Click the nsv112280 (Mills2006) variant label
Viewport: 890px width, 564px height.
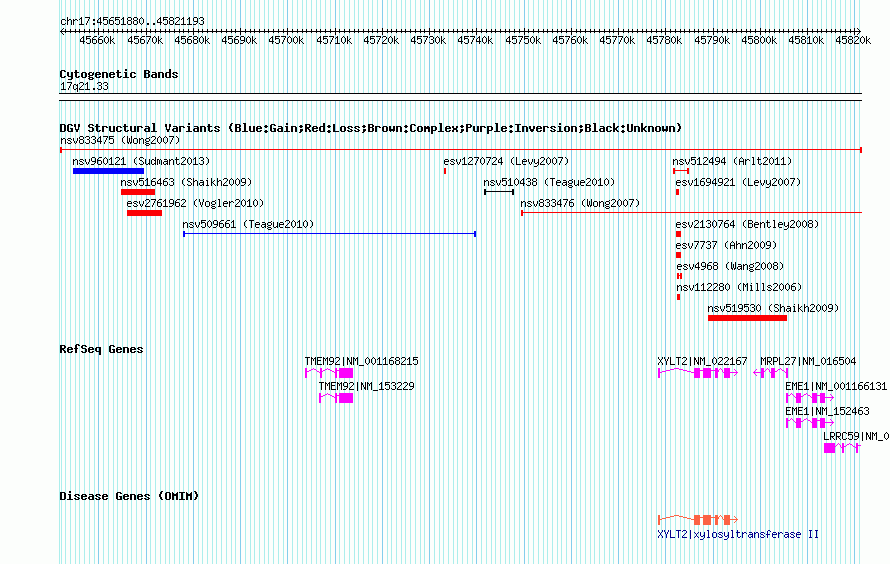pyautogui.click(x=739, y=287)
